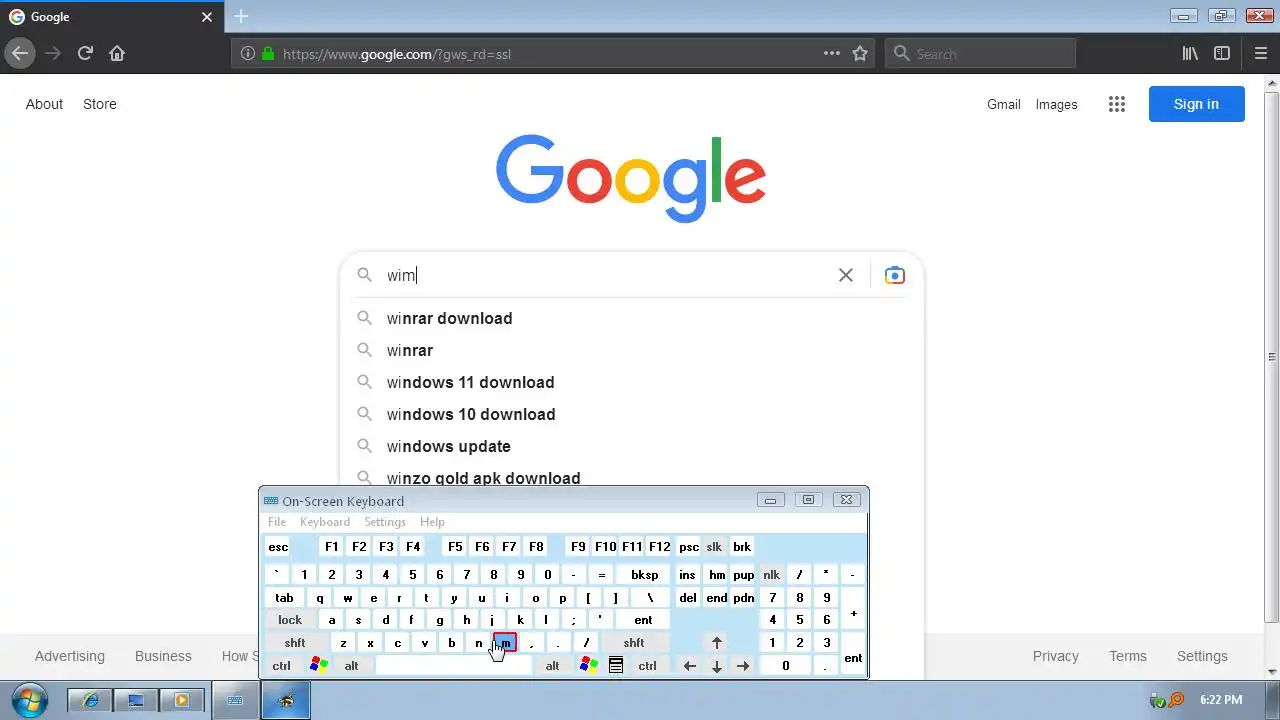Open Windows Media Player taskbar icon
1280x720 pixels.
182,700
